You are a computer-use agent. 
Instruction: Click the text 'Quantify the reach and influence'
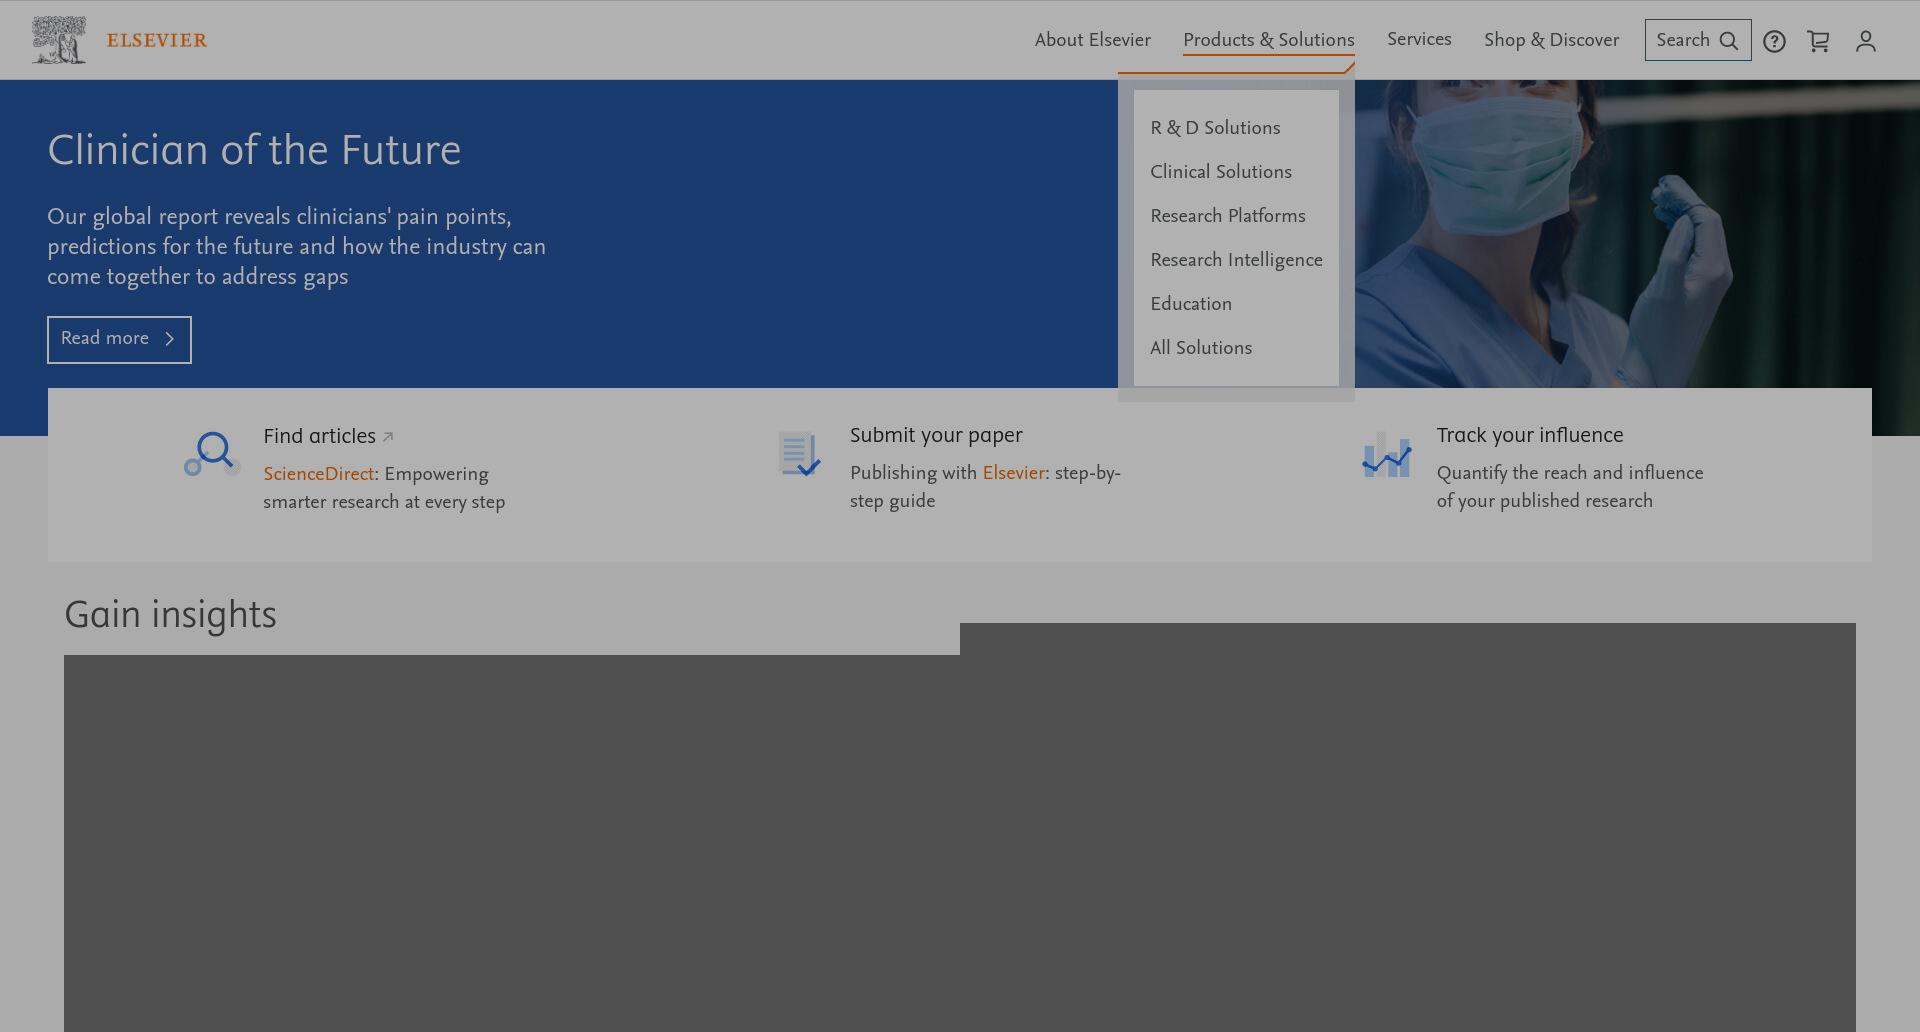click(x=1570, y=473)
